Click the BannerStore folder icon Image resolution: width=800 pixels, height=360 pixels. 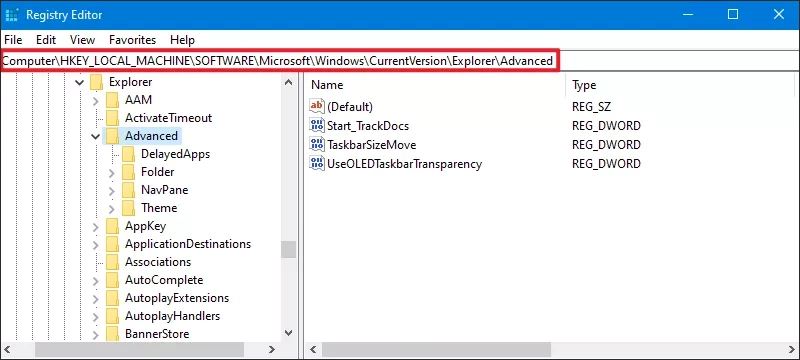pyautogui.click(x=112, y=334)
